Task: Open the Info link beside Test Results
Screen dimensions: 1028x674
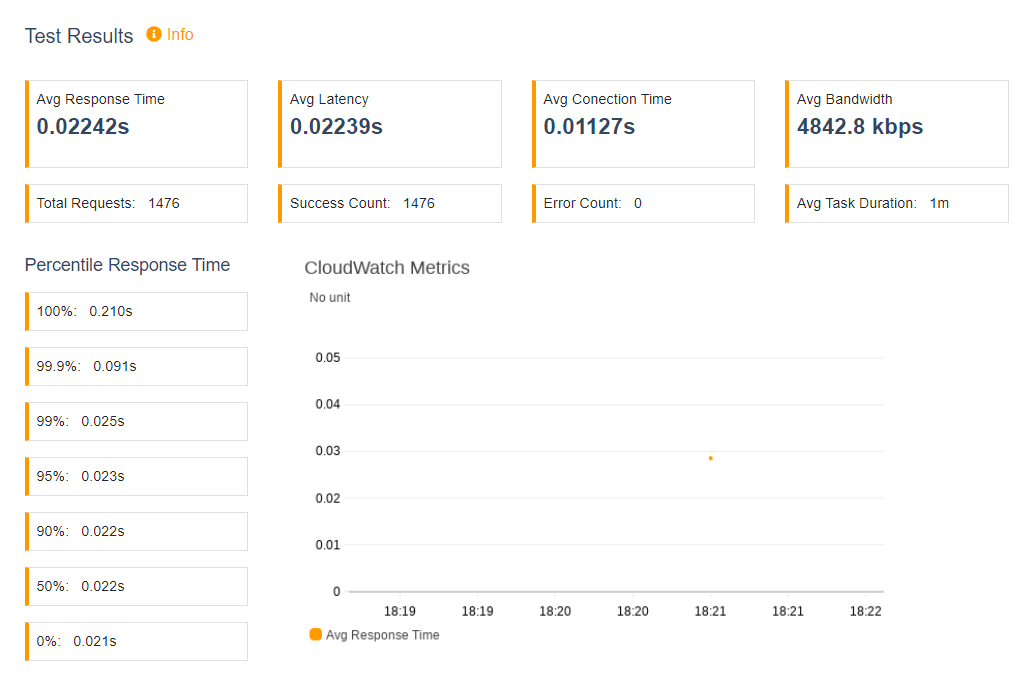Action: pos(180,34)
